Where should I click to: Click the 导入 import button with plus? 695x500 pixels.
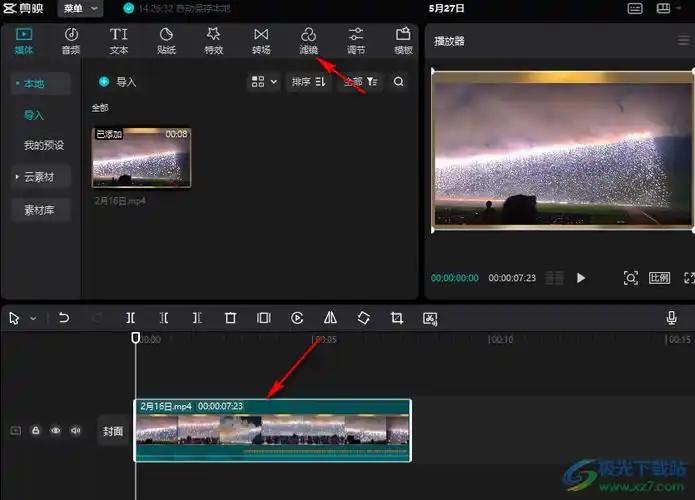117,82
